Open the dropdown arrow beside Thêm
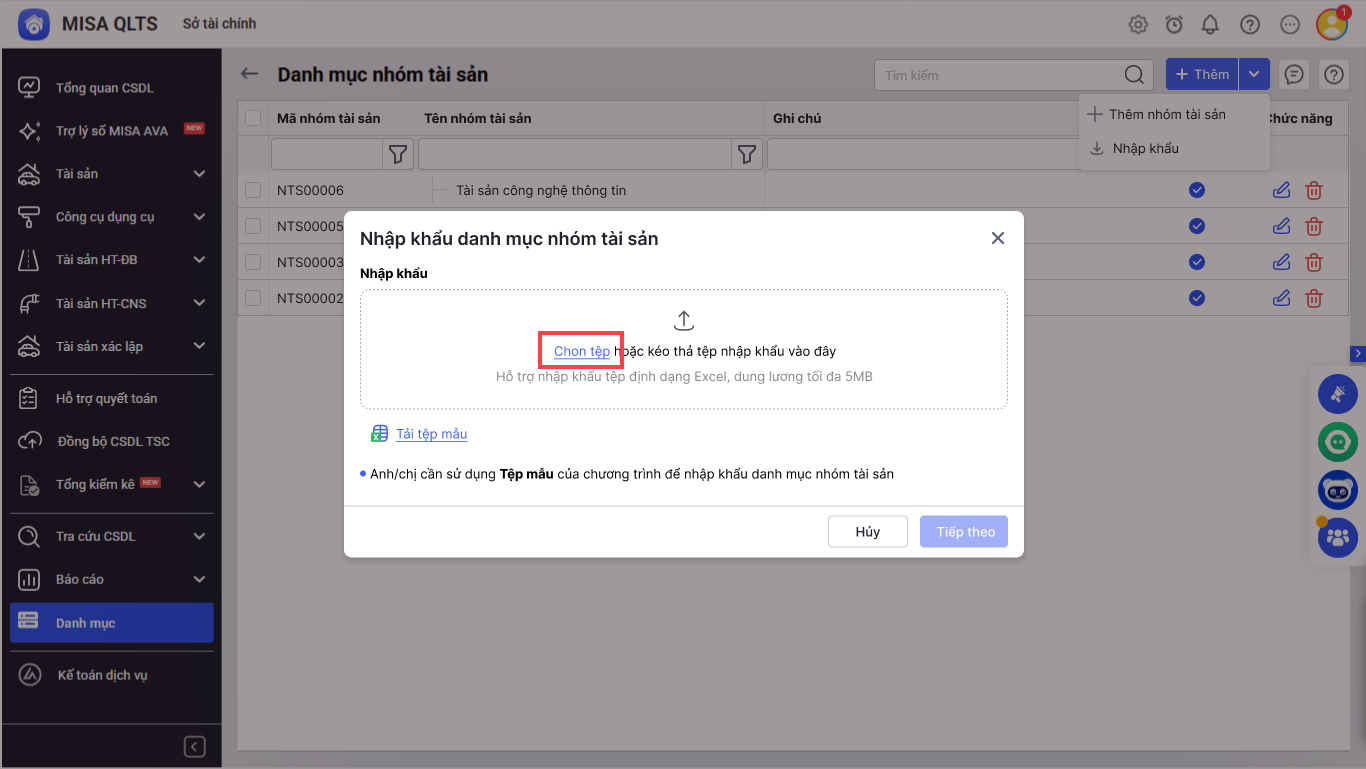The height and width of the screenshot is (769, 1366). point(1254,74)
